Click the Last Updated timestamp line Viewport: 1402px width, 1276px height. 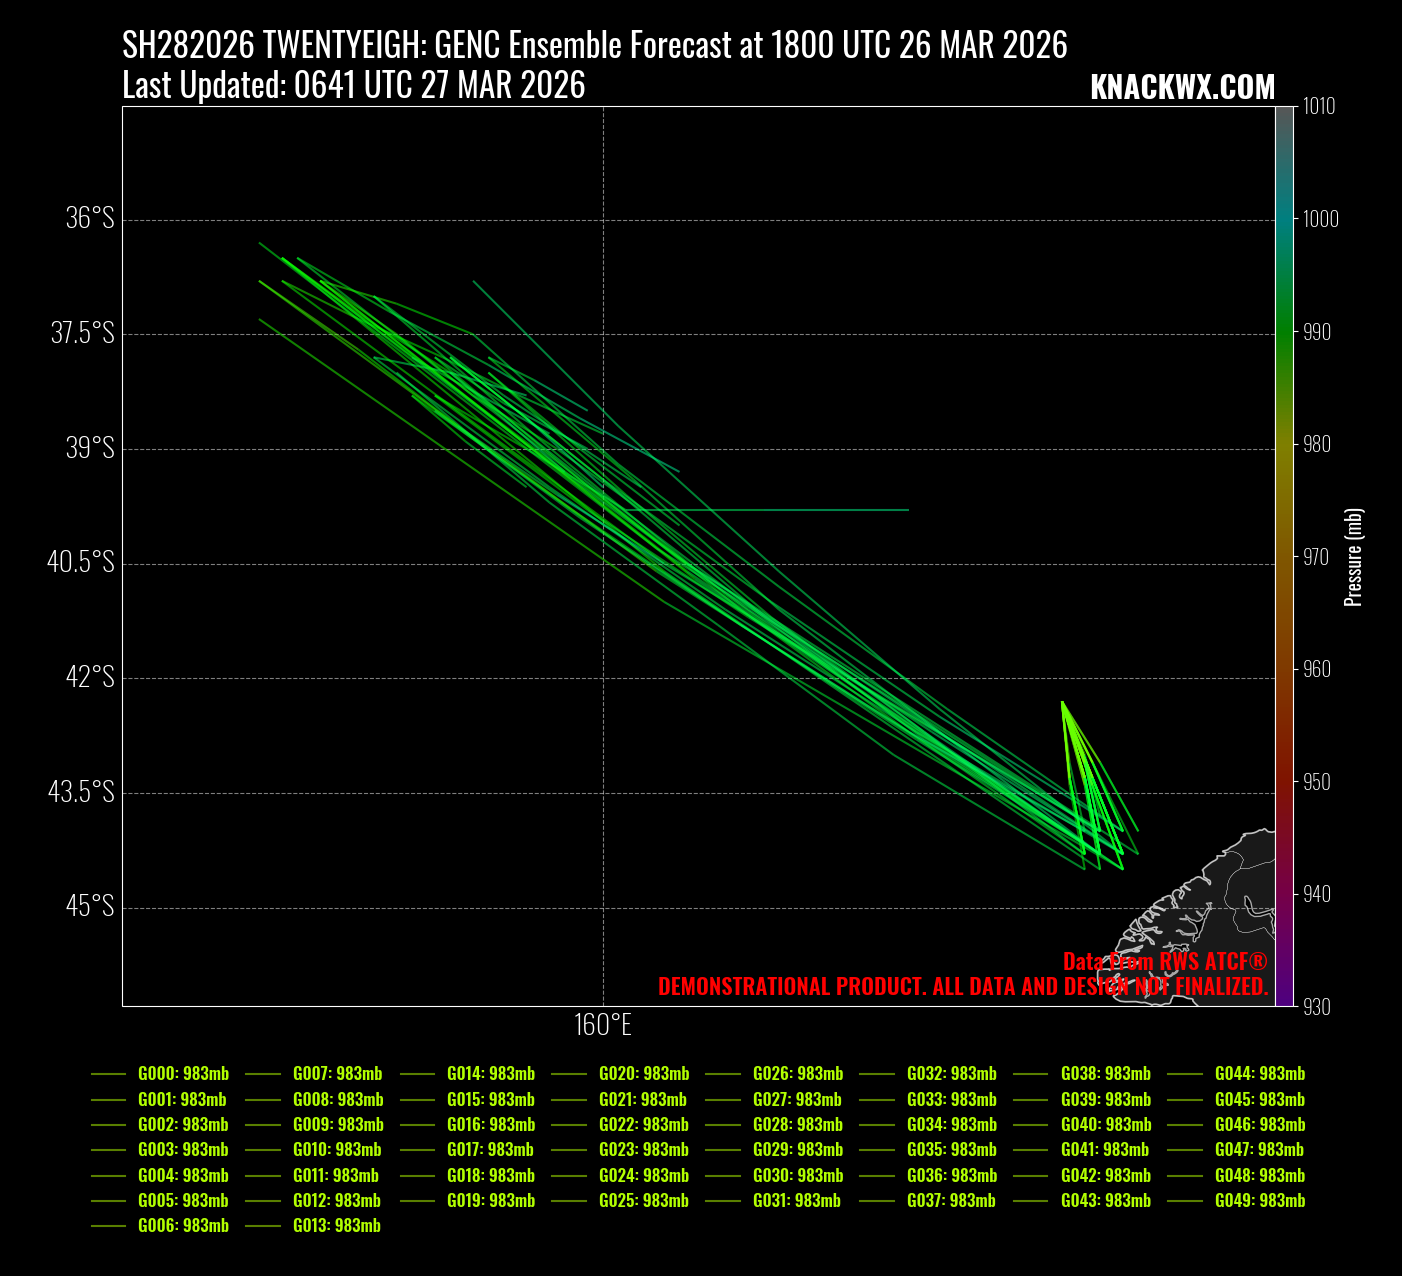(353, 86)
